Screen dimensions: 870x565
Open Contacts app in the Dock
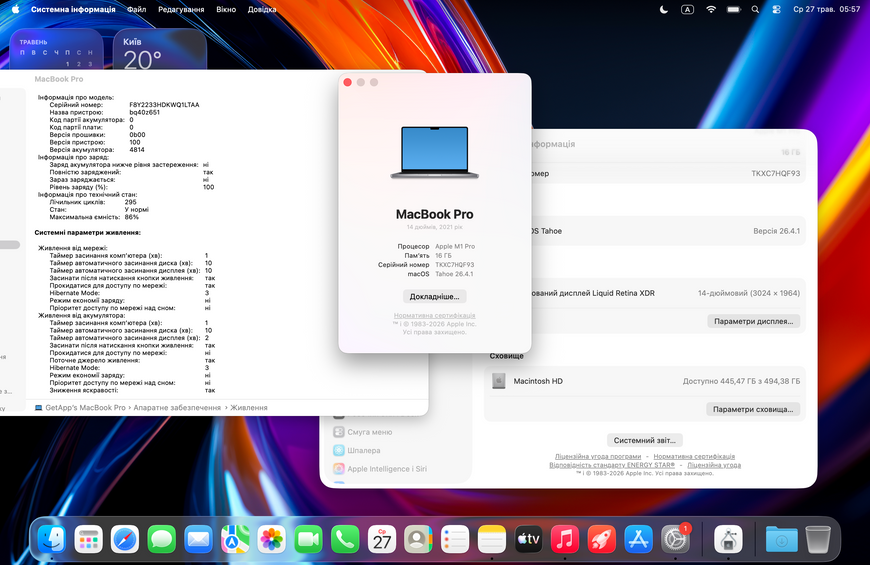(x=418, y=539)
